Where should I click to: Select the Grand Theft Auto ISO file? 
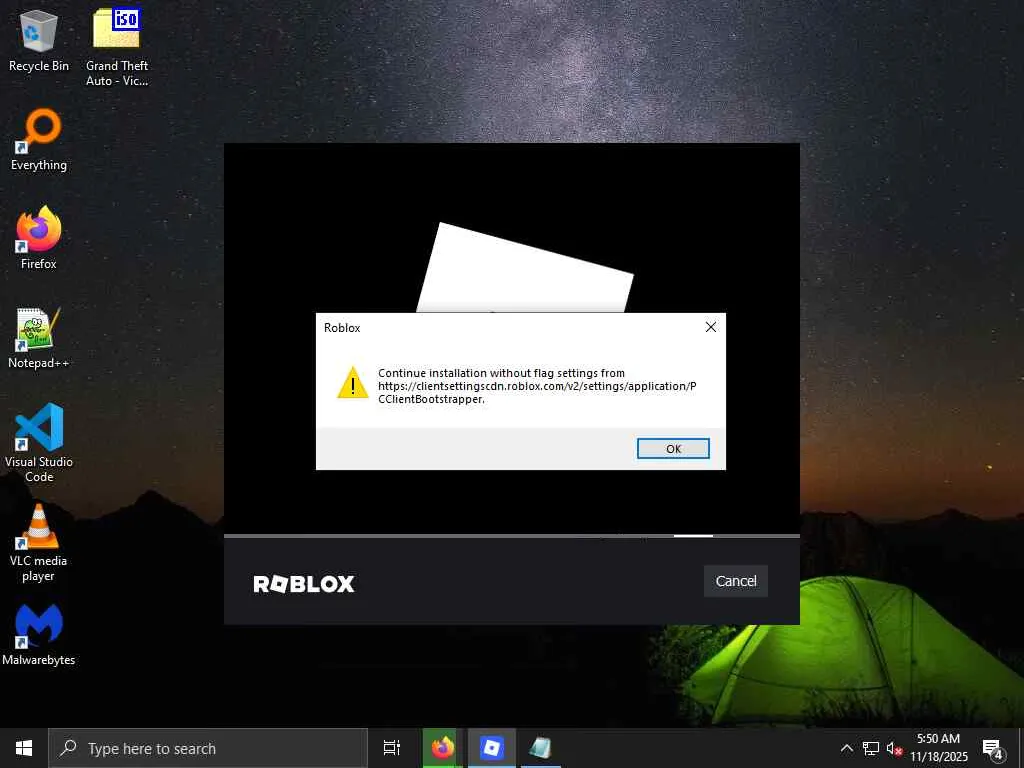pyautogui.click(x=117, y=47)
